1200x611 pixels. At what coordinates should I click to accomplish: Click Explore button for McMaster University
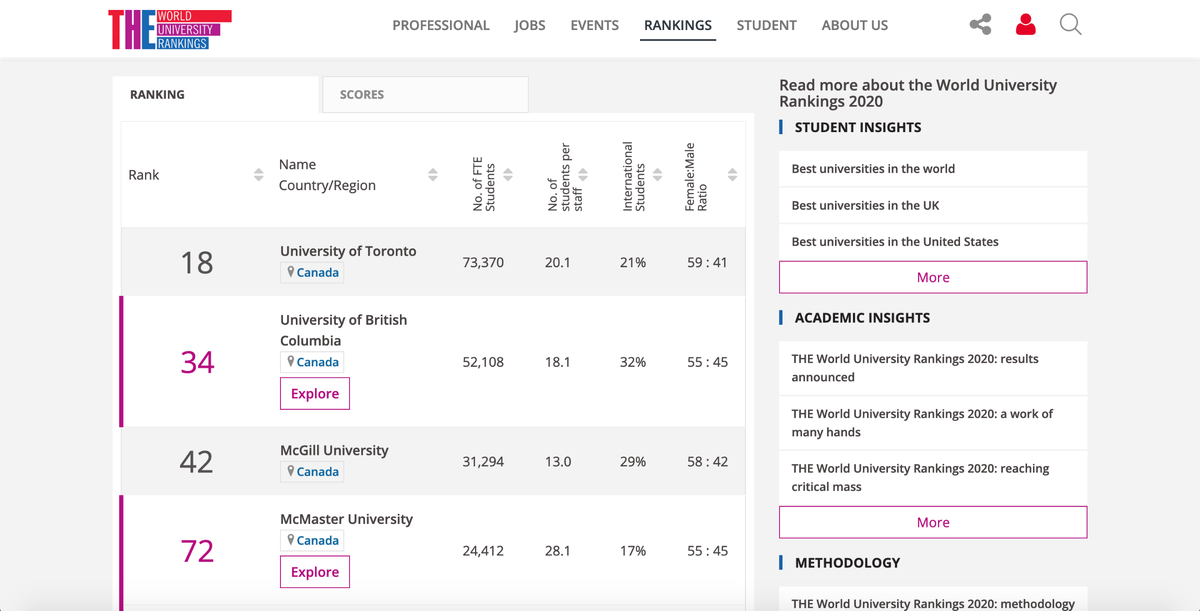tap(315, 572)
